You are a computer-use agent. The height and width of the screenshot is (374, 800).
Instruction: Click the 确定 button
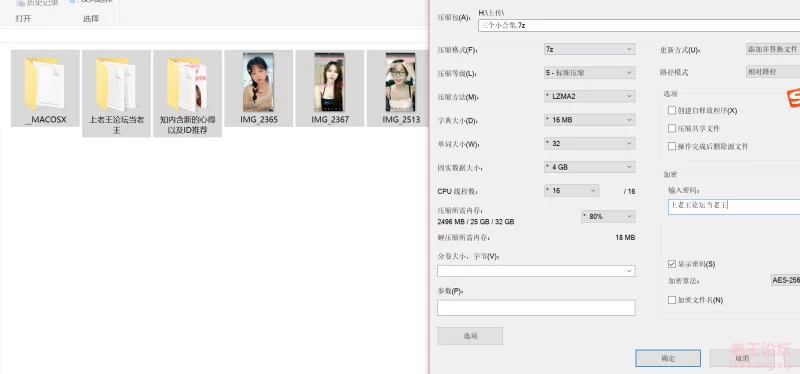[668, 358]
